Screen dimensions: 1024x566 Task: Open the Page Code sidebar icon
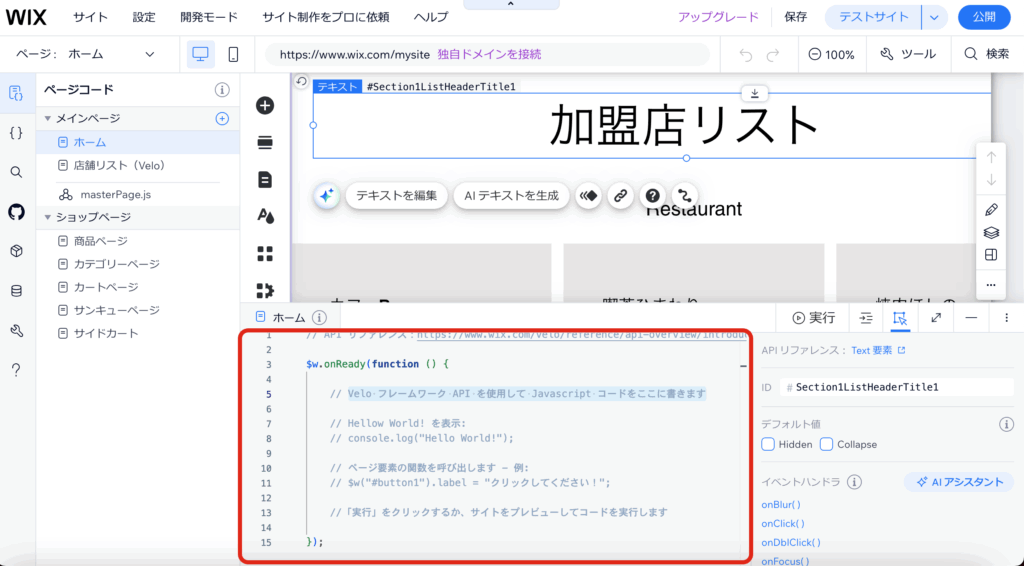[x=16, y=93]
